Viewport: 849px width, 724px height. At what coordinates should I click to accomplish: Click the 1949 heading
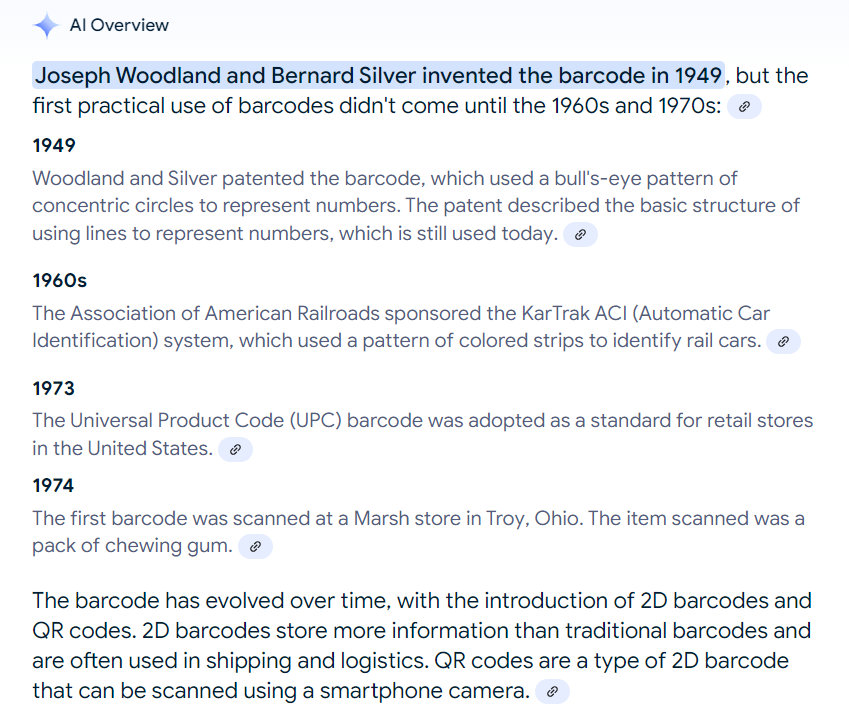tap(54, 146)
